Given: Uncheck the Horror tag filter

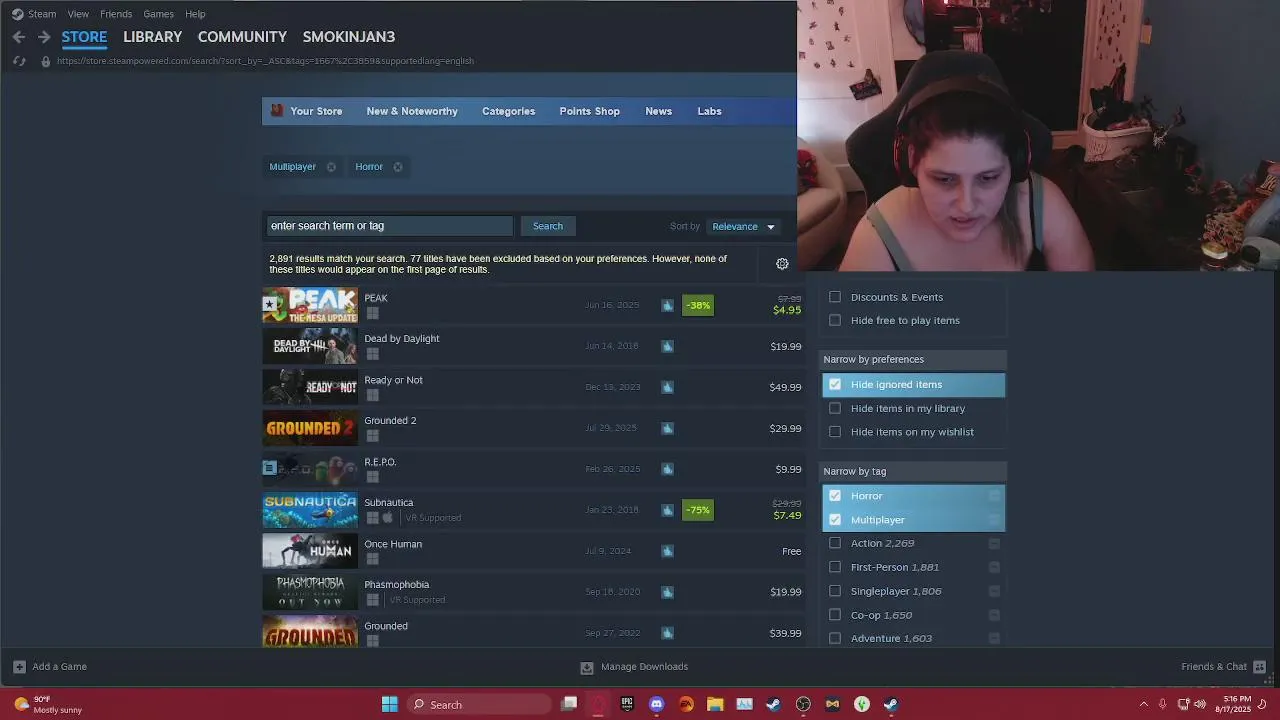Looking at the screenshot, I should pyautogui.click(x=835, y=496).
